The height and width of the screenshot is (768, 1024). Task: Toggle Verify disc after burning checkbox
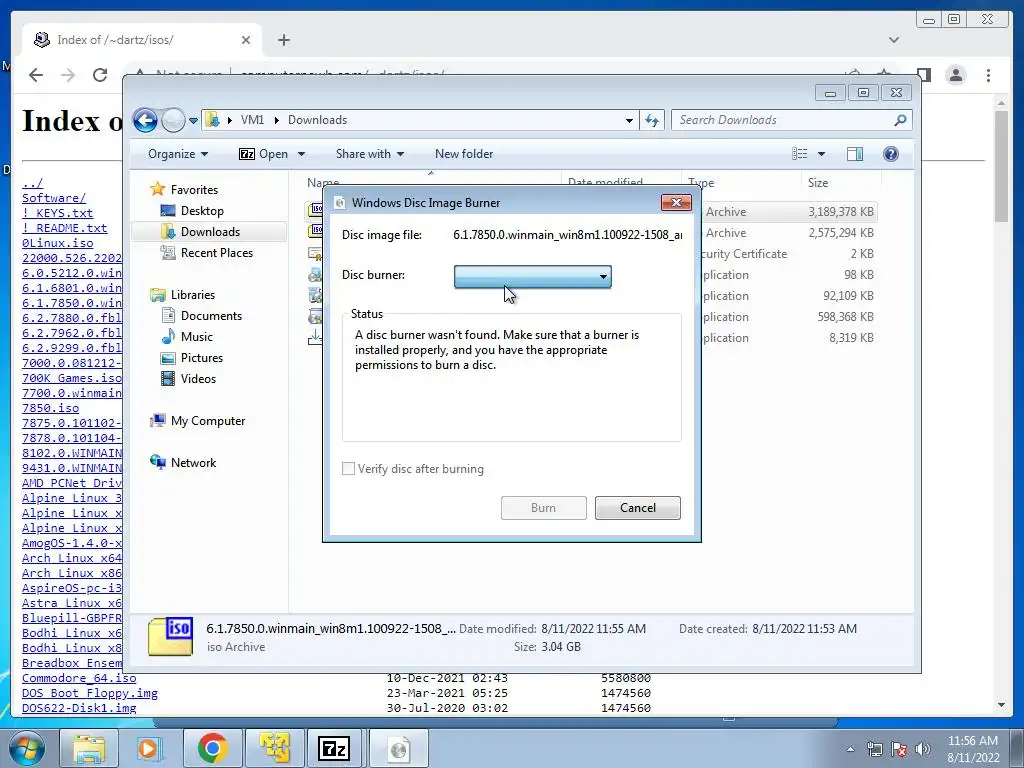(349, 469)
